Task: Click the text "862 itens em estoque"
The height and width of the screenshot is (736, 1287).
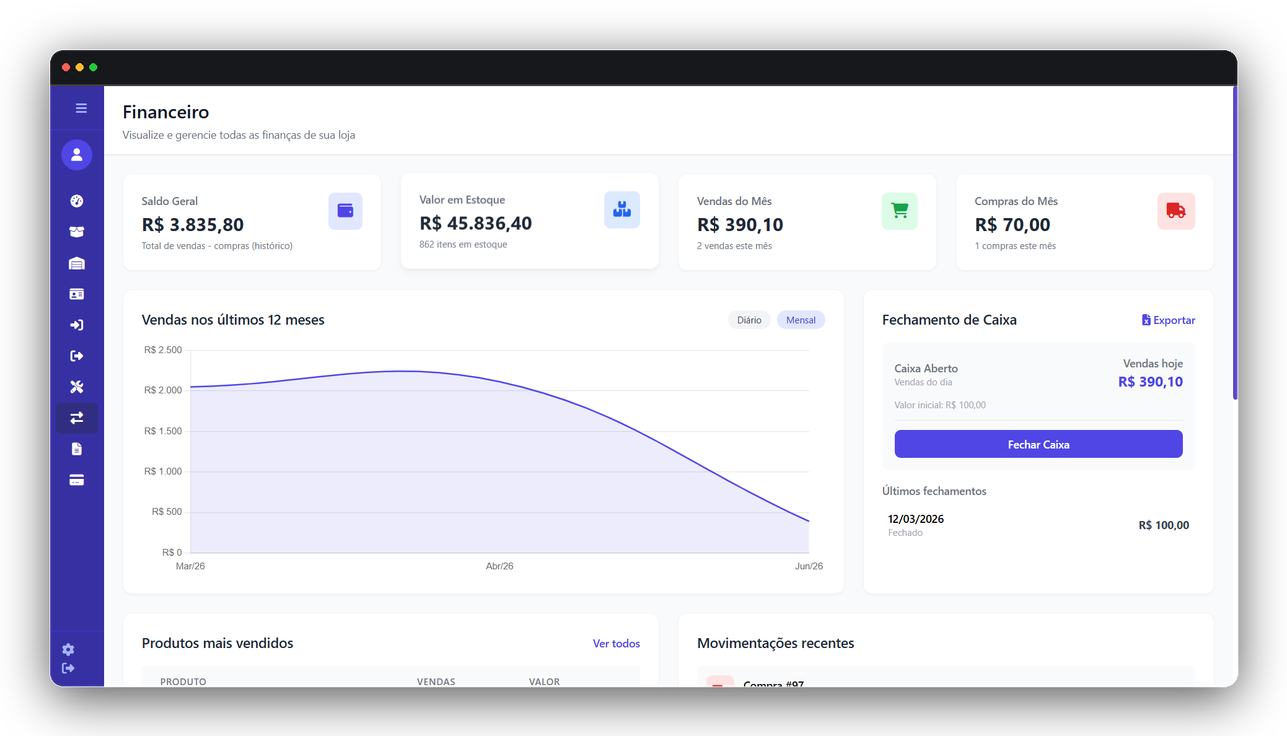Action: coord(463,244)
